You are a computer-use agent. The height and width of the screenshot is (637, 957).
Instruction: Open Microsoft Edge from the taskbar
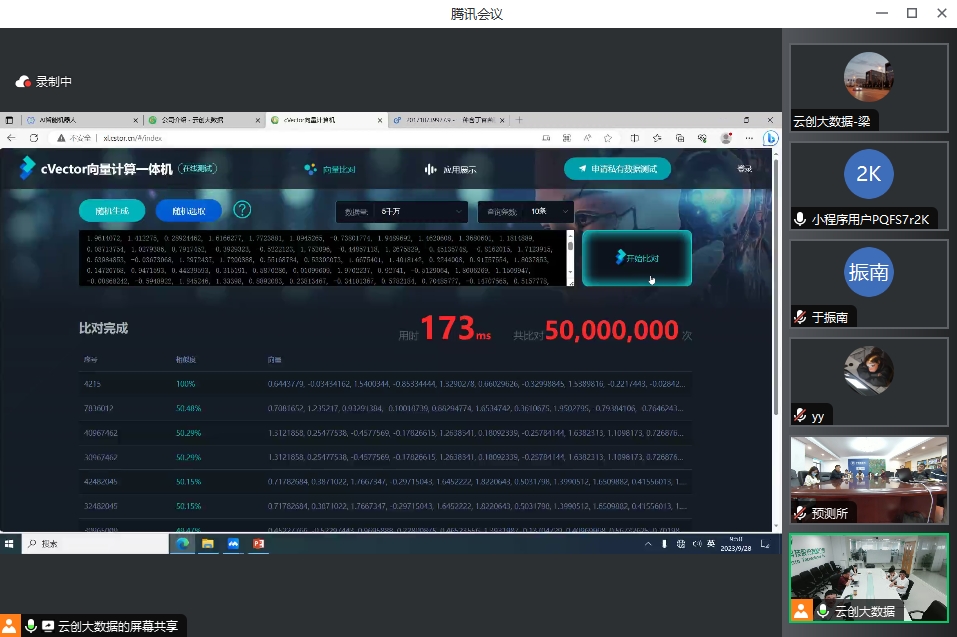click(x=184, y=544)
